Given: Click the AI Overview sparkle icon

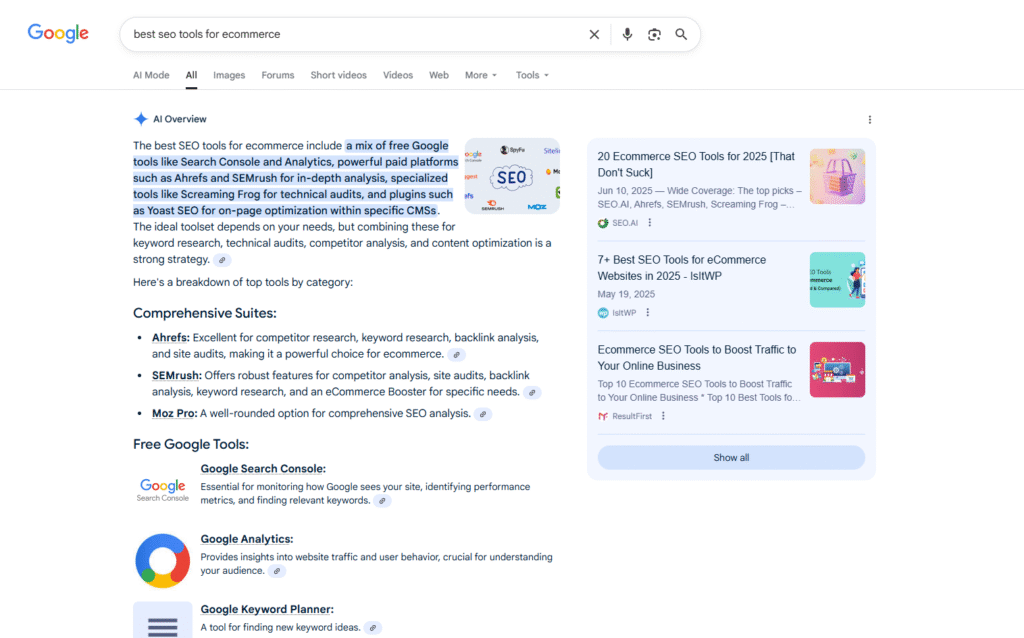Looking at the screenshot, I should click(139, 118).
